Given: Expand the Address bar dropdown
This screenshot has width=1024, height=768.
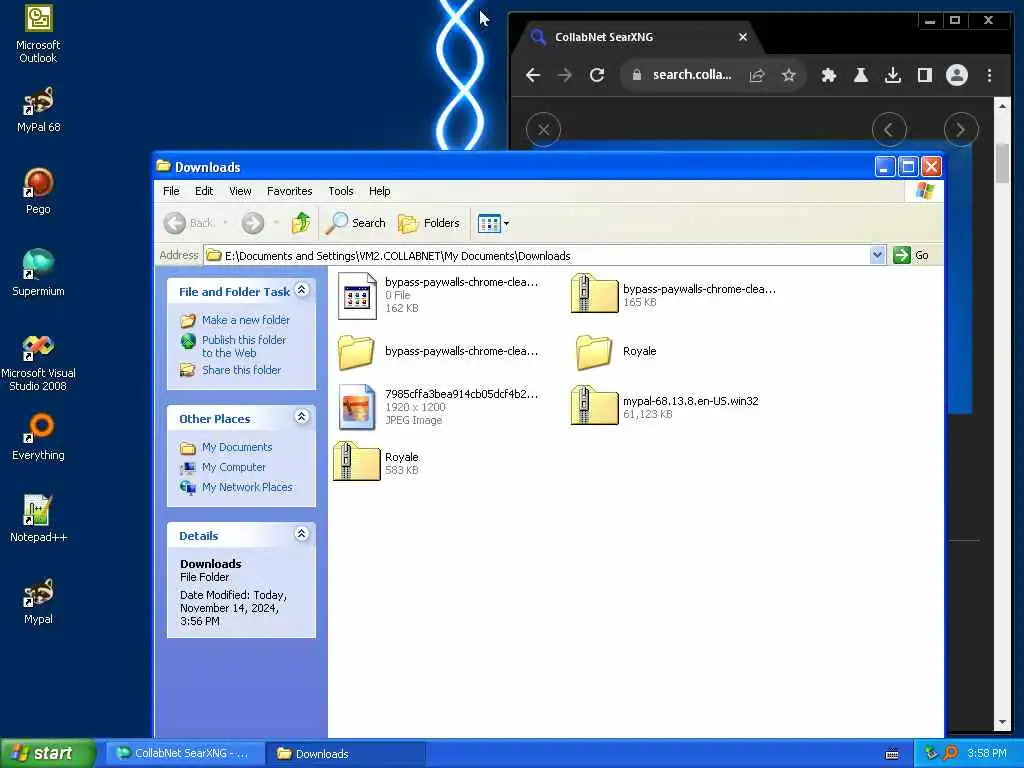Looking at the screenshot, I should tap(878, 255).
